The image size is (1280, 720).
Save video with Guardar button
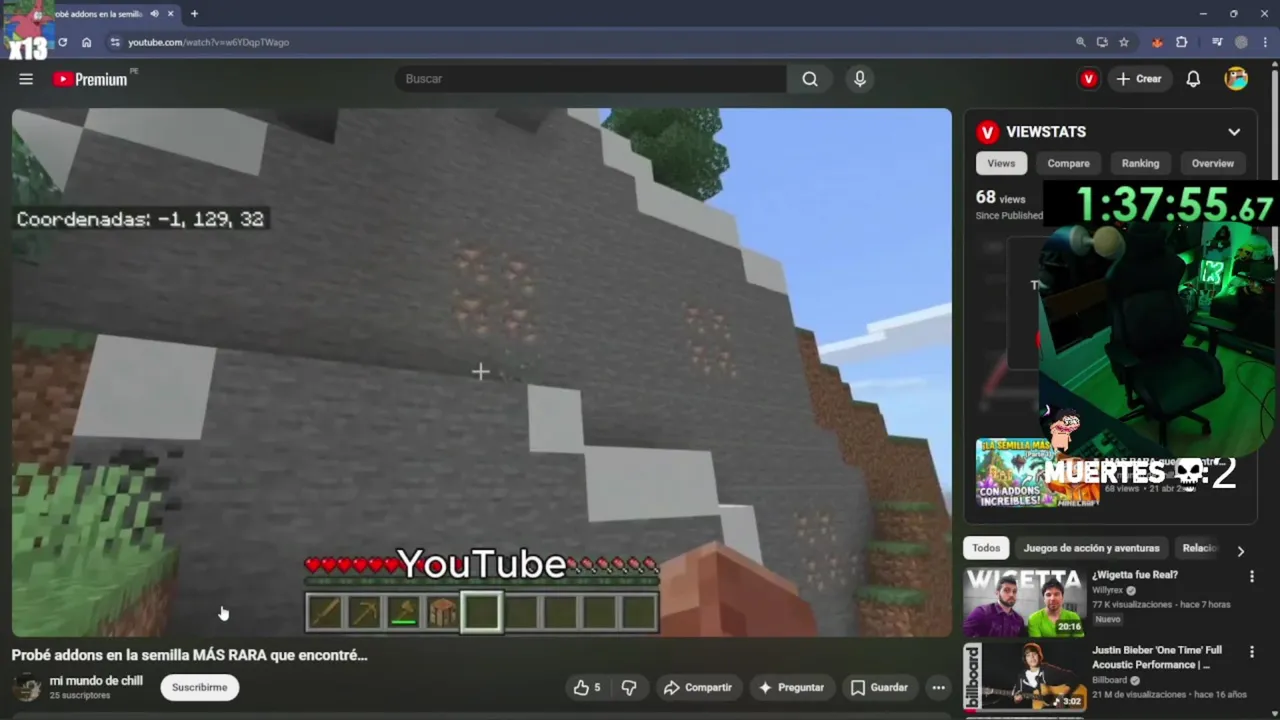coord(879,687)
